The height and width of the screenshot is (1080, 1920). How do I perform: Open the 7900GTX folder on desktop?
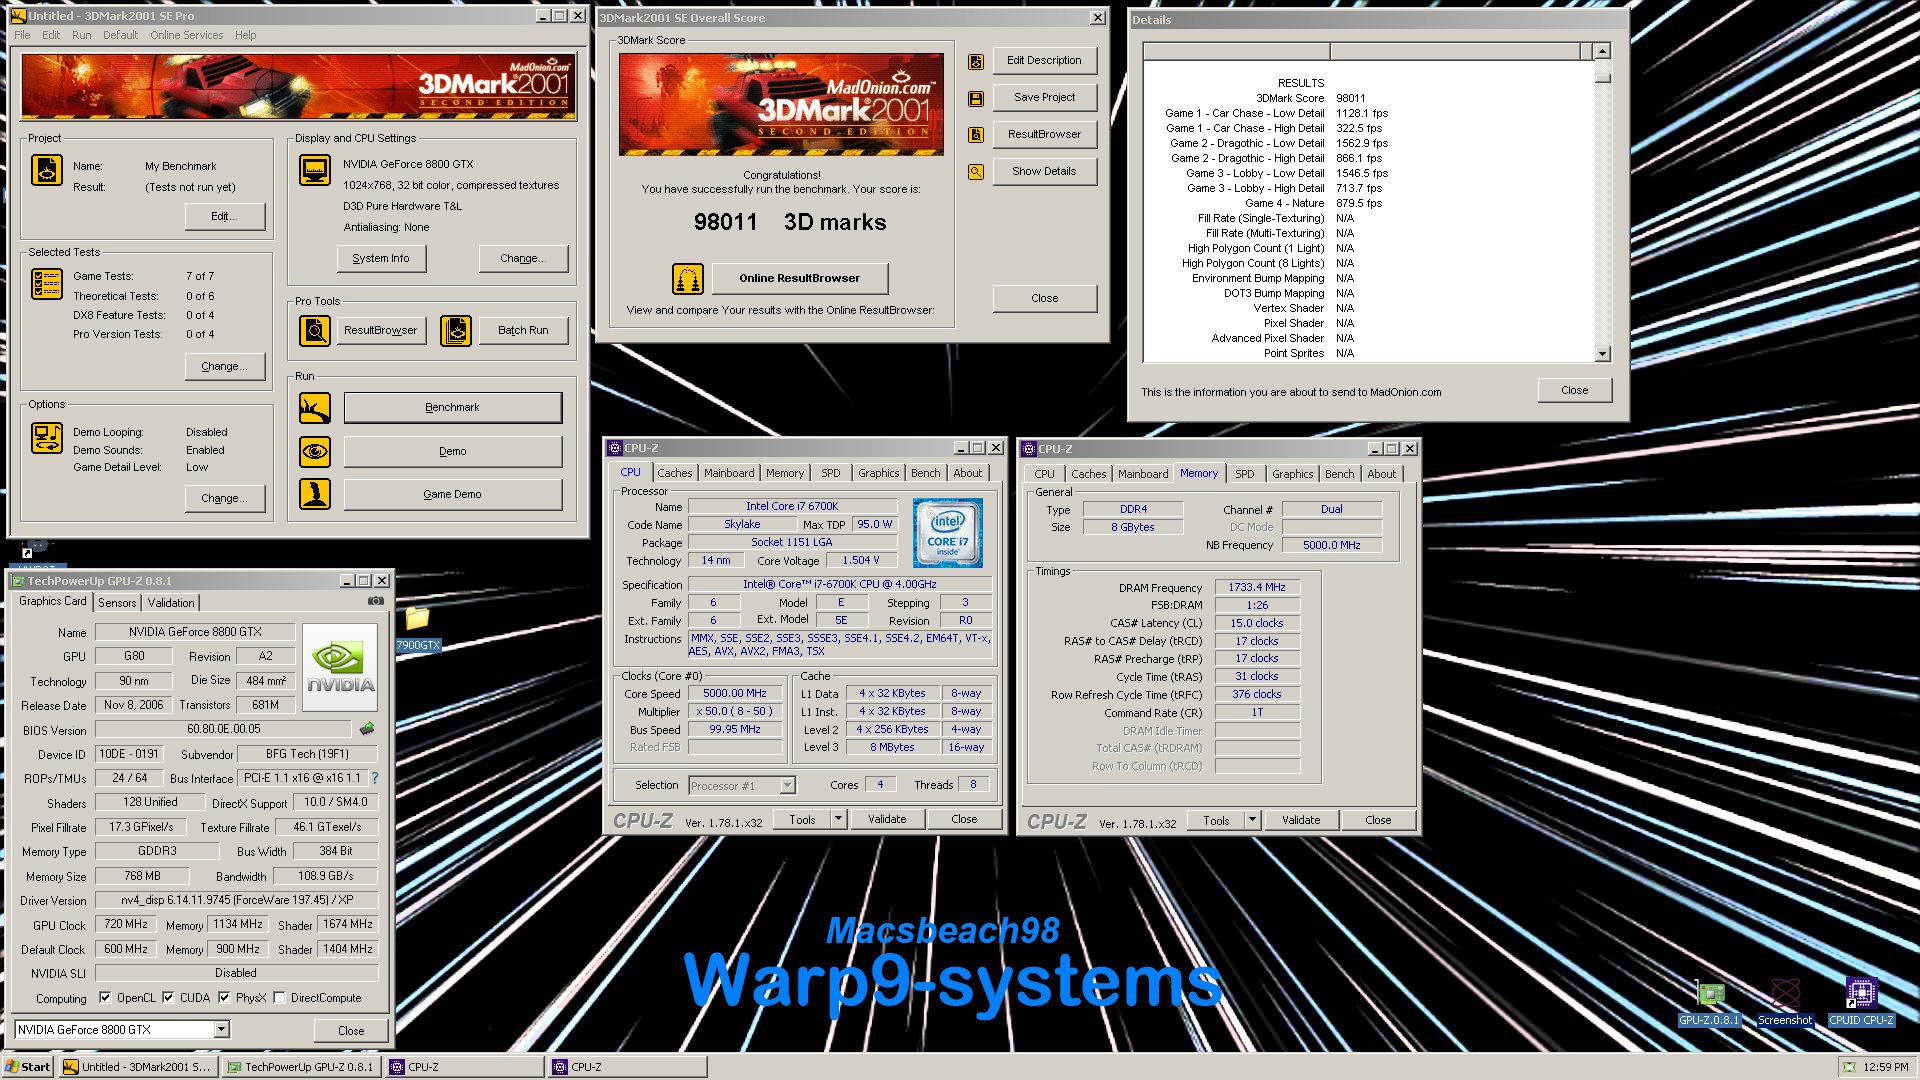click(417, 629)
